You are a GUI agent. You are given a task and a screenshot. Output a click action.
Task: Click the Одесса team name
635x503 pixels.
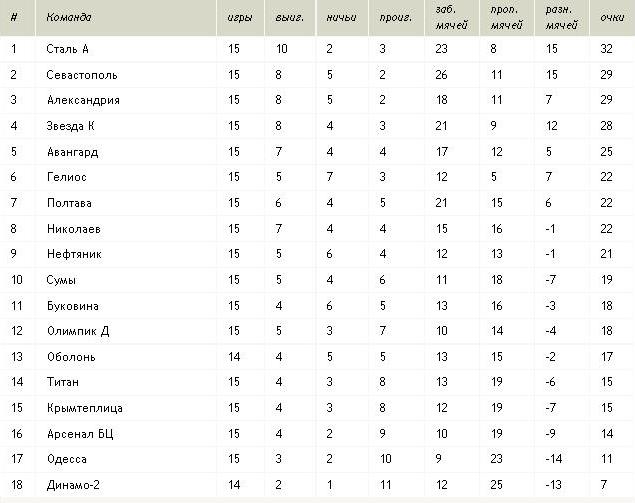67,459
